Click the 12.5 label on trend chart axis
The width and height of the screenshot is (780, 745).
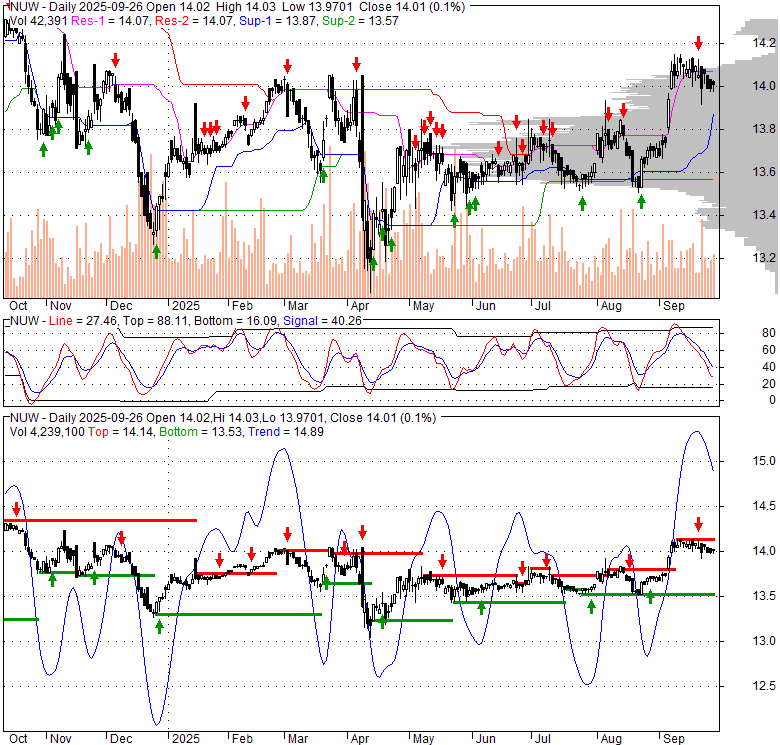764,686
